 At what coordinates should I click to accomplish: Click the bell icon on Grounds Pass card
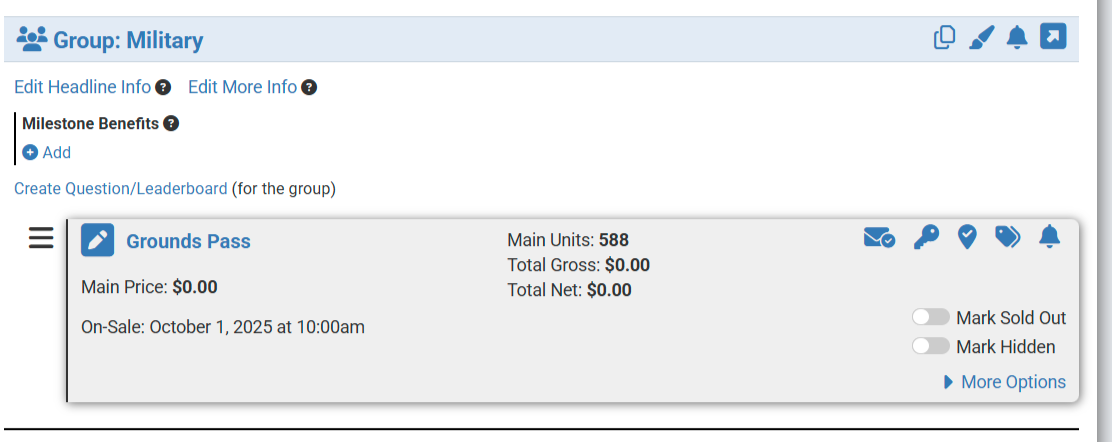pyautogui.click(x=1049, y=237)
